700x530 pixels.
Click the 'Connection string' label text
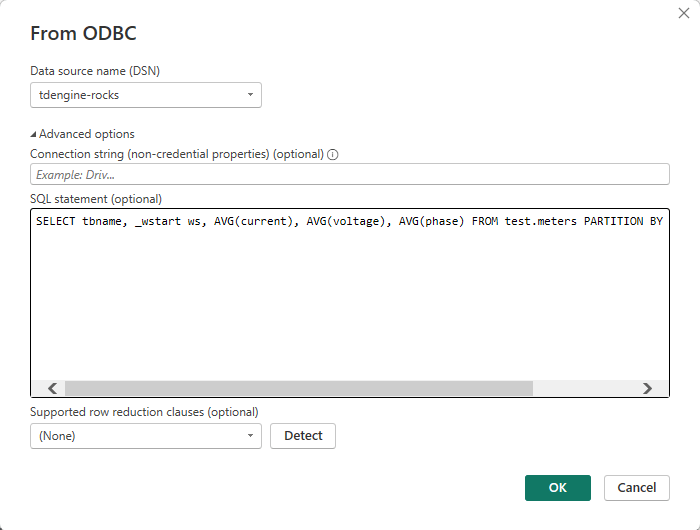[x=176, y=154]
